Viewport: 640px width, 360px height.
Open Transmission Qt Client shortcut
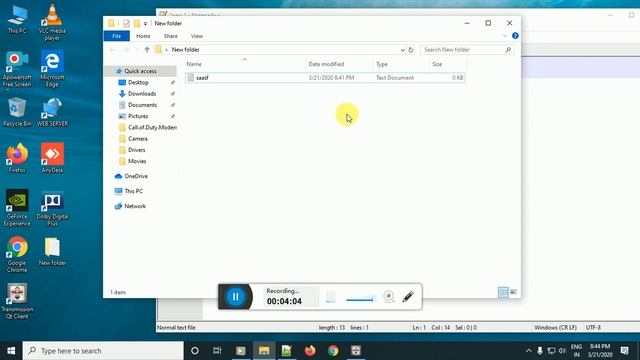click(17, 301)
